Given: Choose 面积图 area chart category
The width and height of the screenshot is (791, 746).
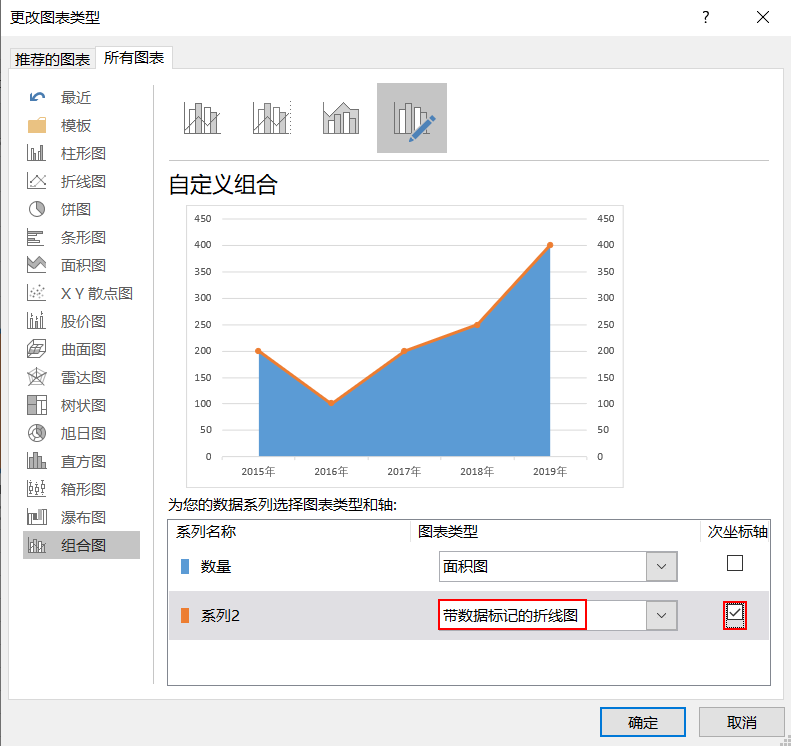Looking at the screenshot, I should 81,265.
